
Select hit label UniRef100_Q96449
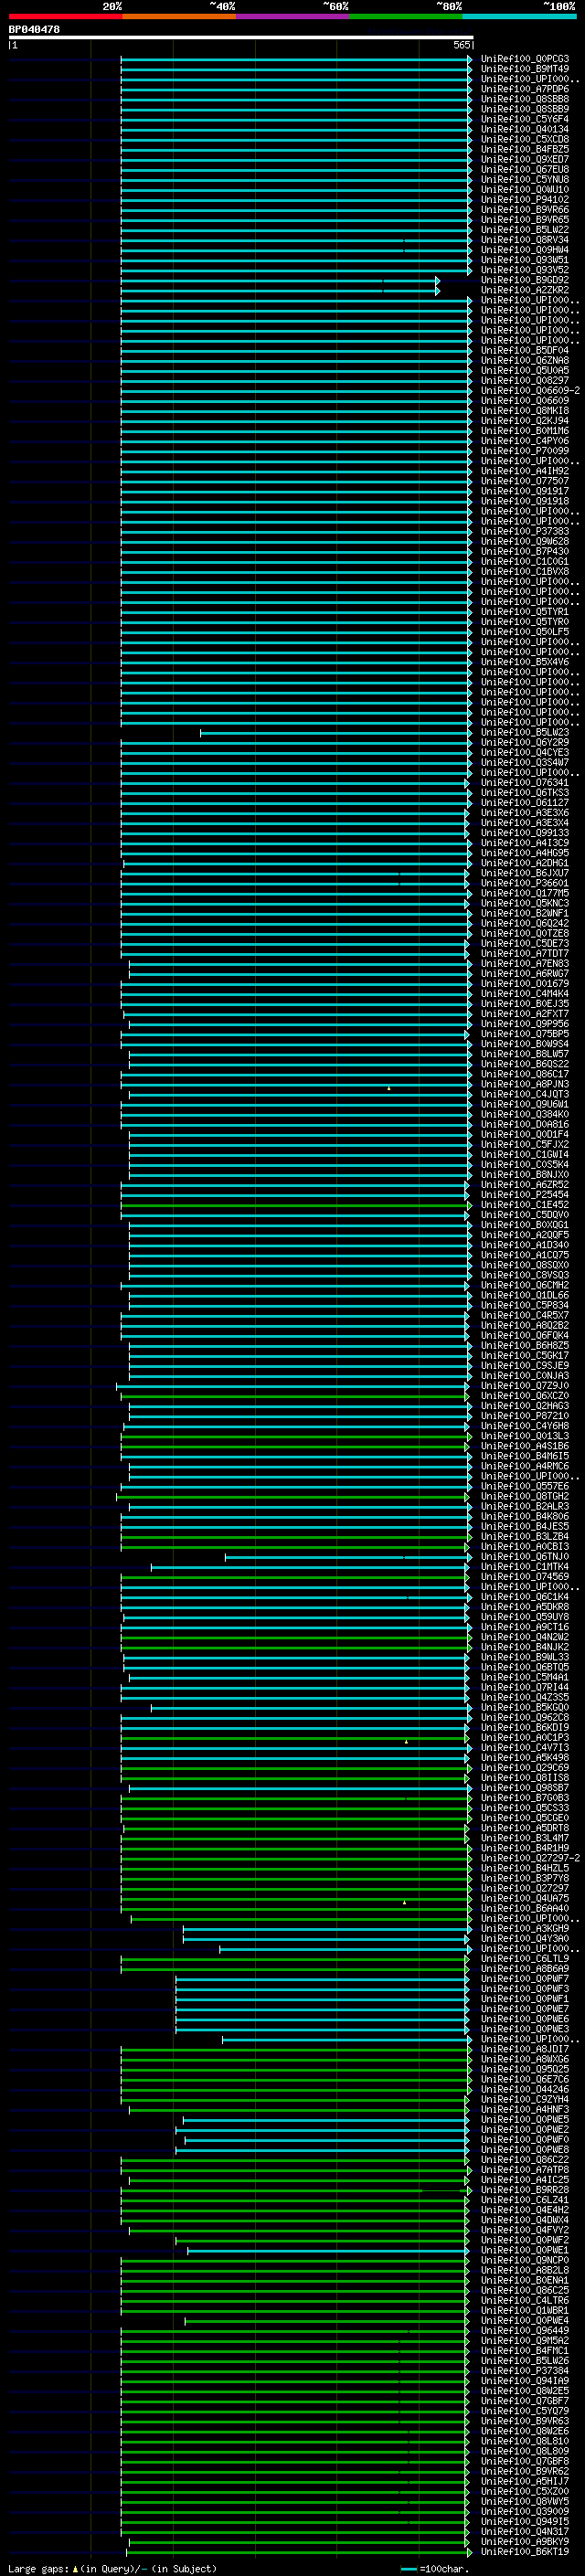click(525, 2331)
